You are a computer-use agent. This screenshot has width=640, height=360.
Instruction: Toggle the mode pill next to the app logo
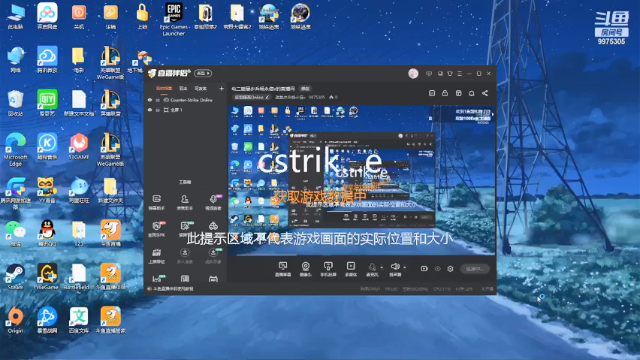(x=203, y=73)
